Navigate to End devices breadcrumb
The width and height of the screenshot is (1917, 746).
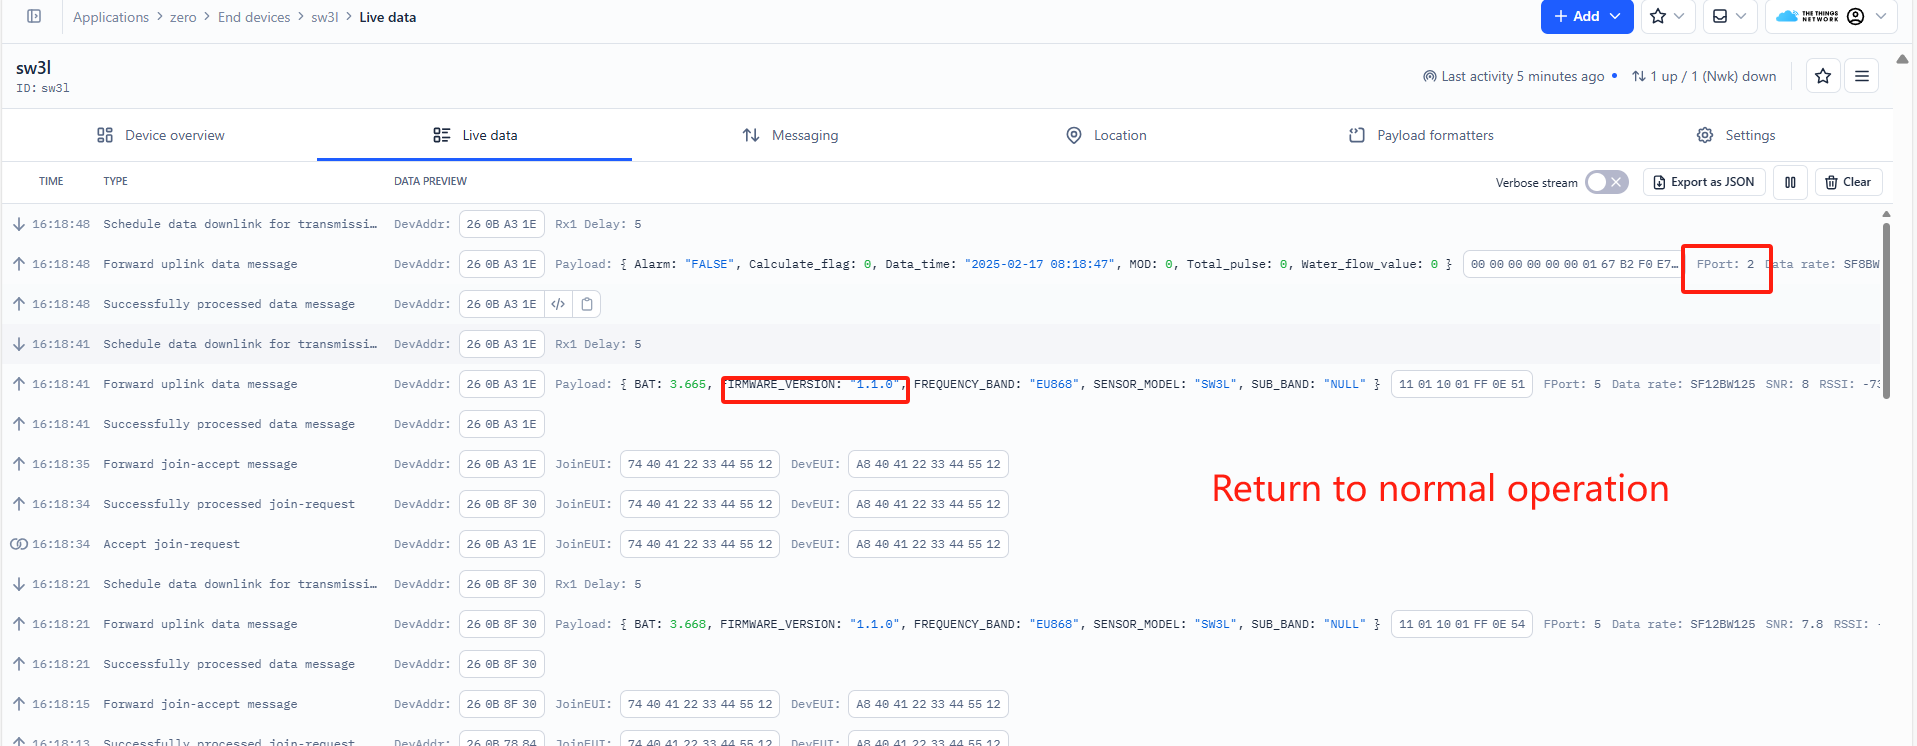[254, 17]
